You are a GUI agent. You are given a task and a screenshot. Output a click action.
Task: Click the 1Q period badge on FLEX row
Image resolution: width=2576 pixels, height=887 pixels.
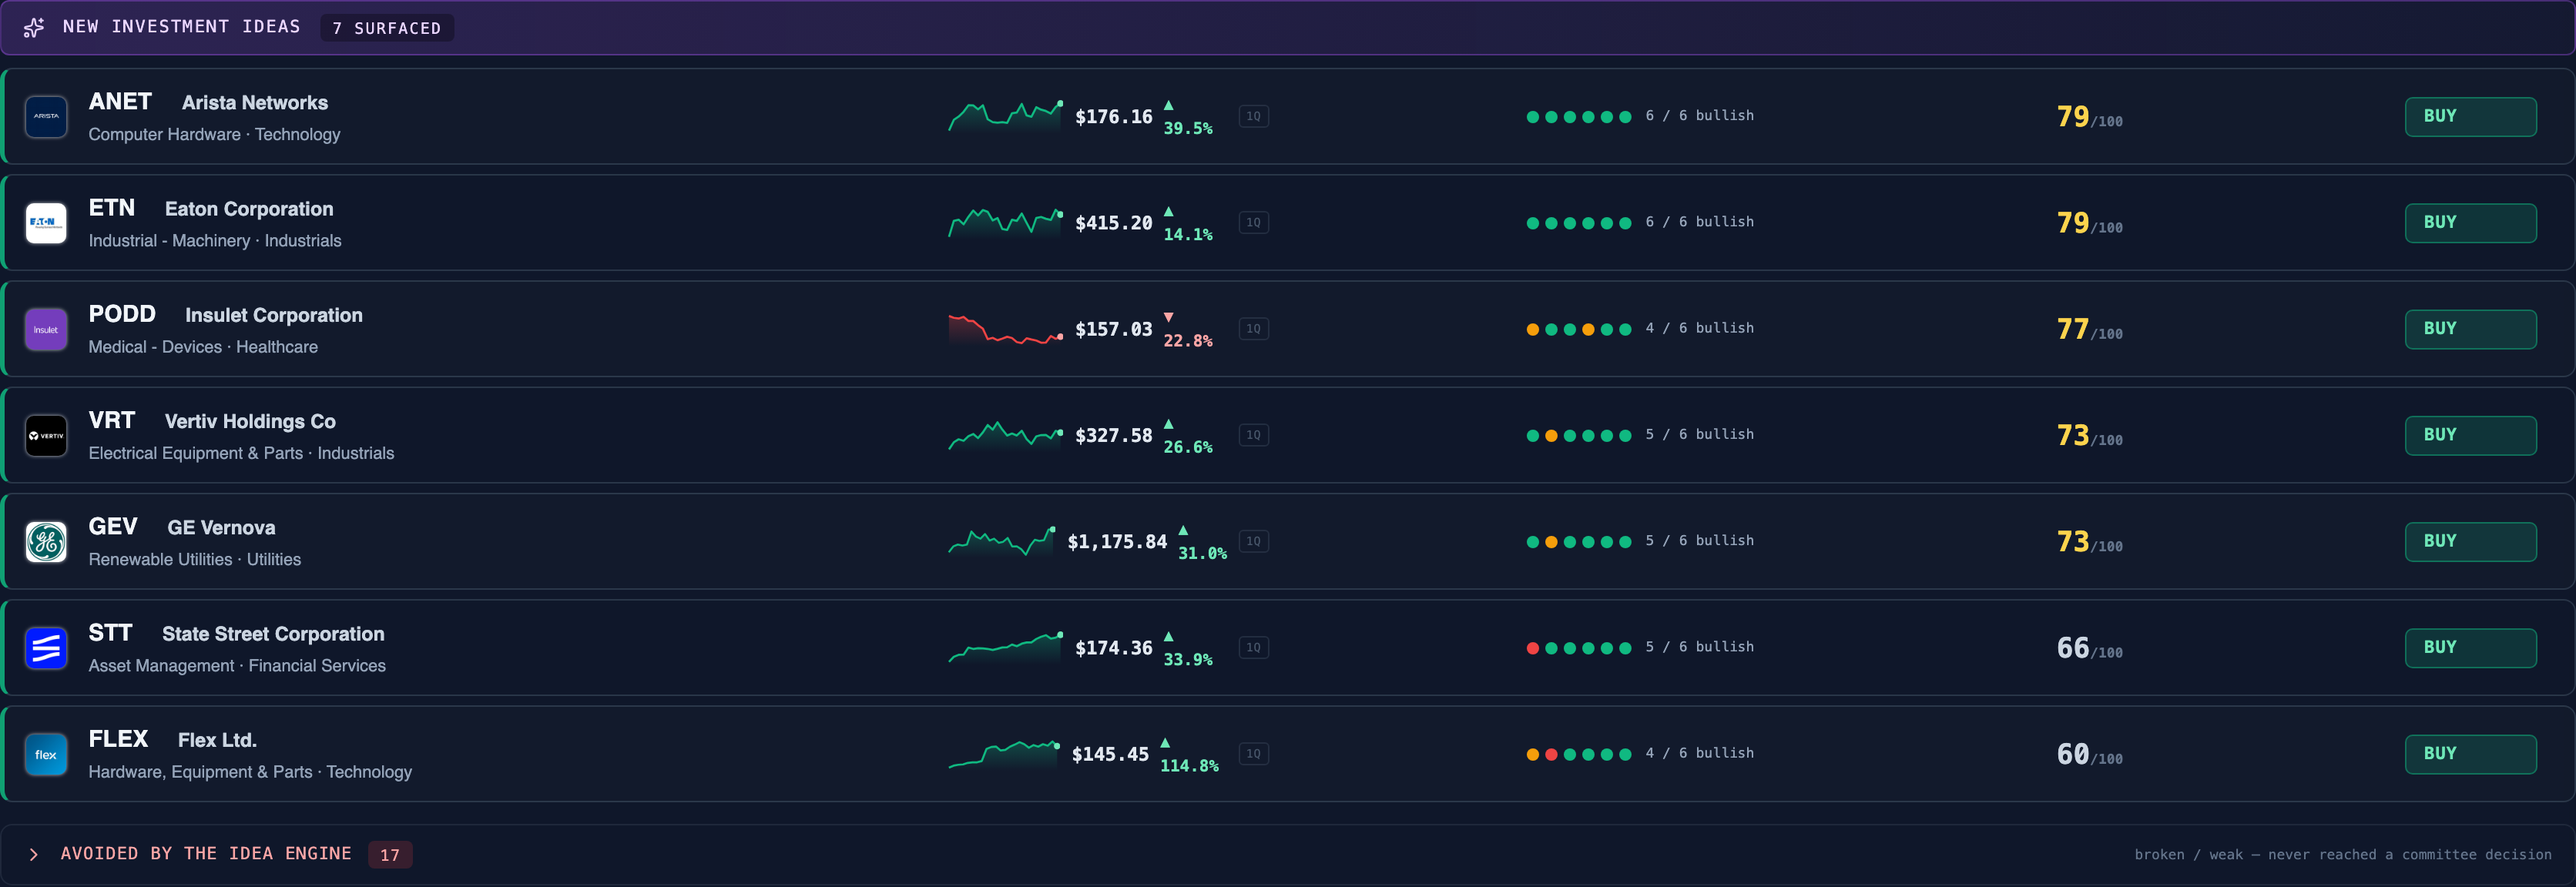pyautogui.click(x=1253, y=754)
